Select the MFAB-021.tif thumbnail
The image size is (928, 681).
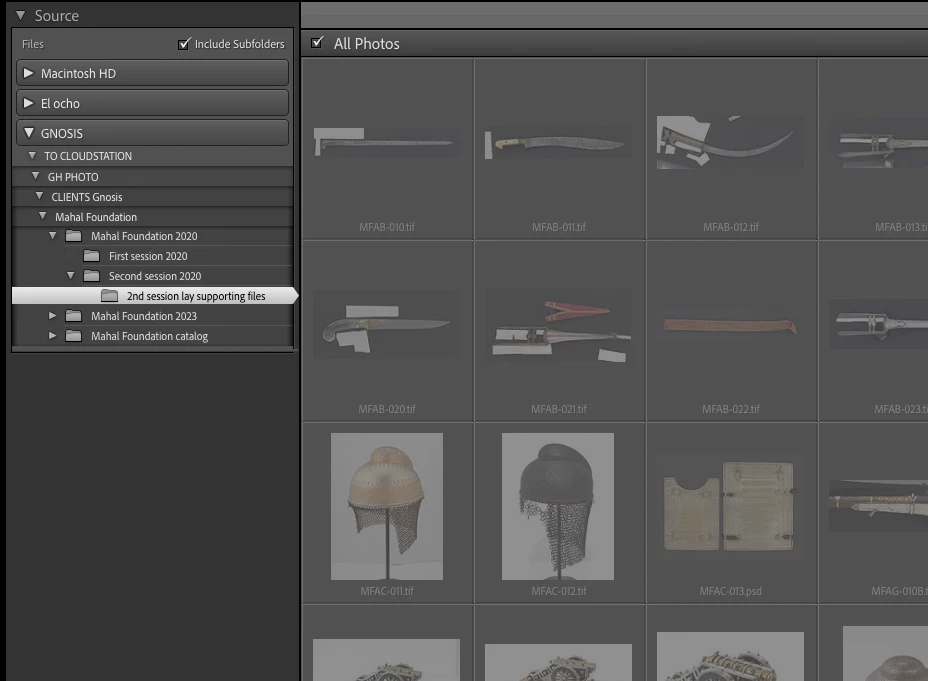[x=558, y=326]
